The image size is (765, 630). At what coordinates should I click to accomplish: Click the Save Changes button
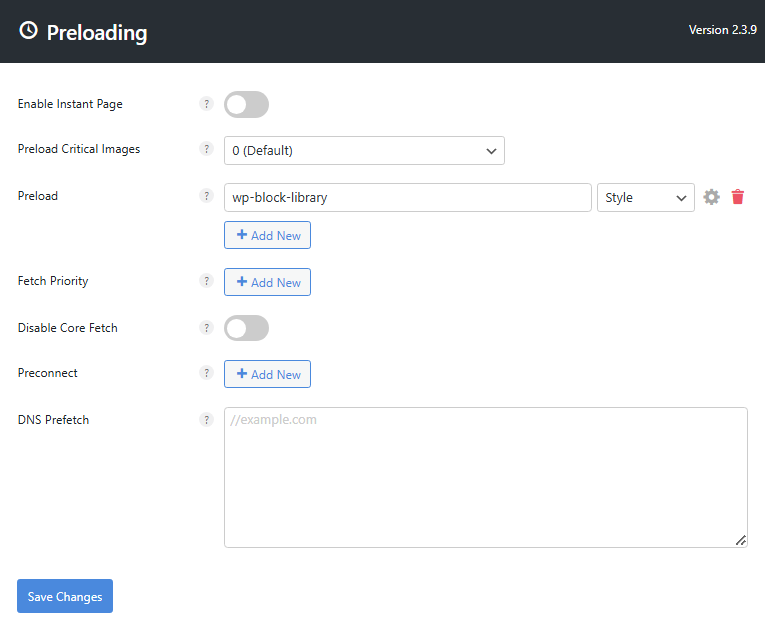(65, 596)
